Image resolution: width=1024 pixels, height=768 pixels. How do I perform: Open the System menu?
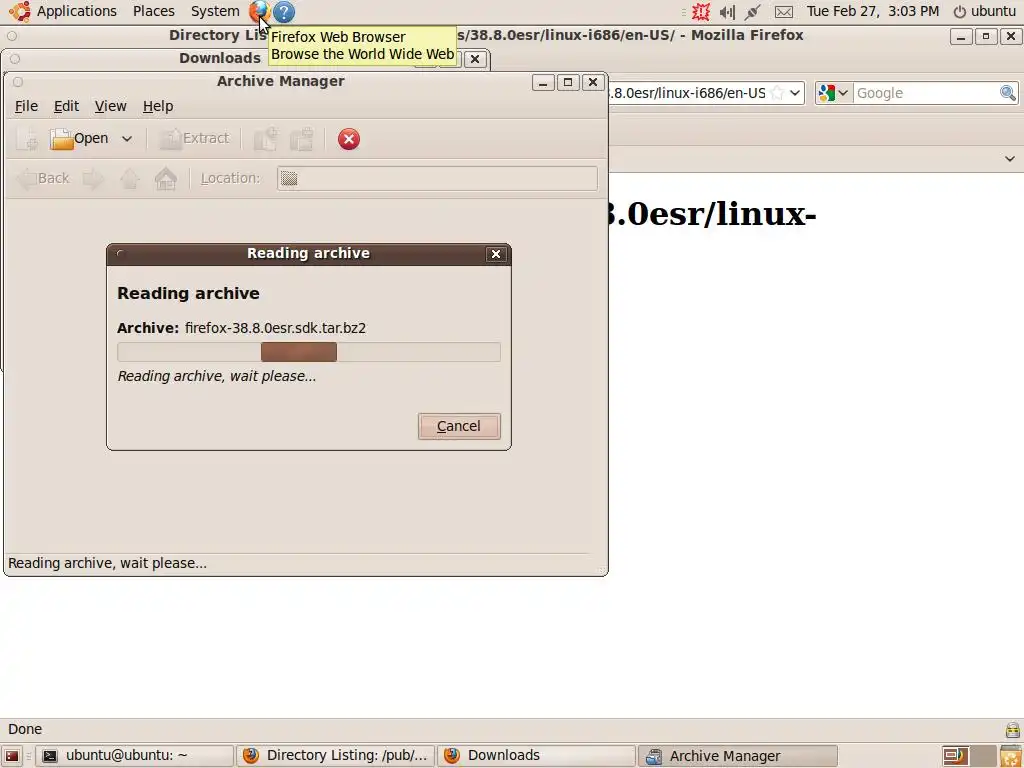pos(215,11)
